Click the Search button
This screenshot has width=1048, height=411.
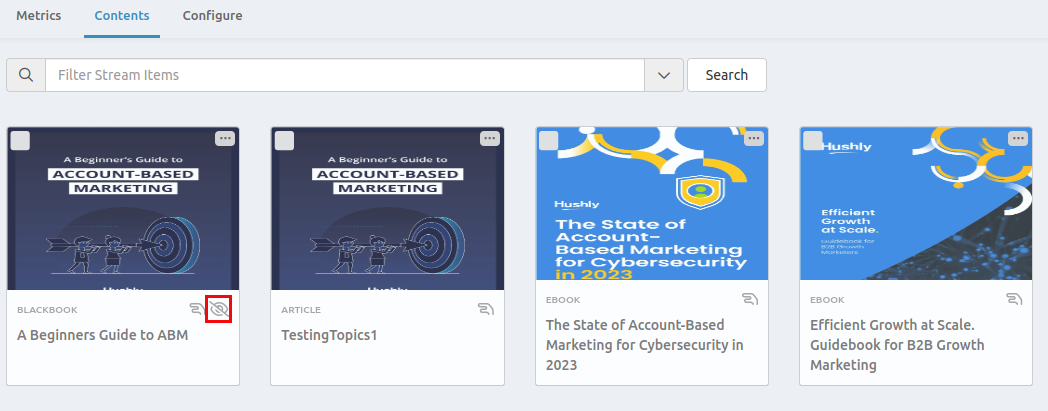pos(727,75)
